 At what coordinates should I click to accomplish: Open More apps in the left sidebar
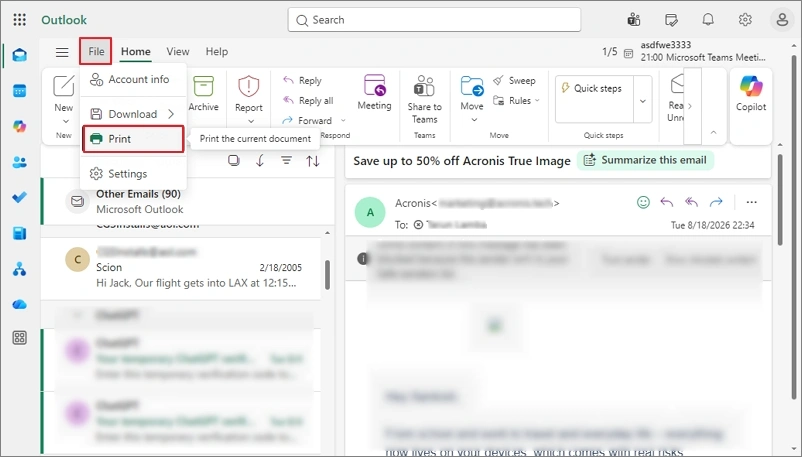click(x=19, y=338)
